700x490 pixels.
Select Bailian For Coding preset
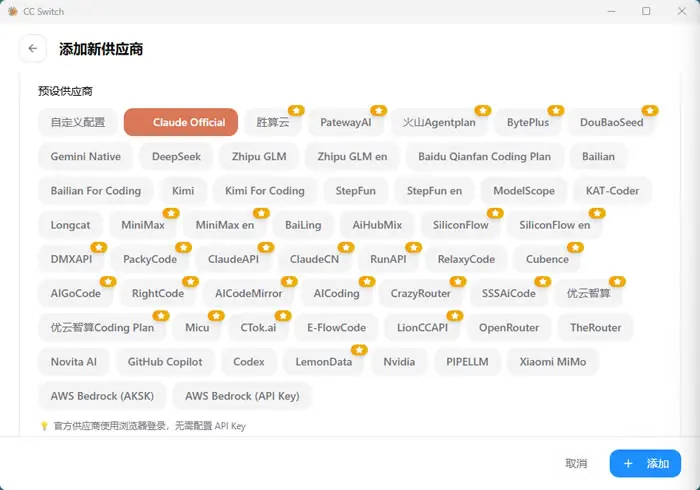pos(96,191)
